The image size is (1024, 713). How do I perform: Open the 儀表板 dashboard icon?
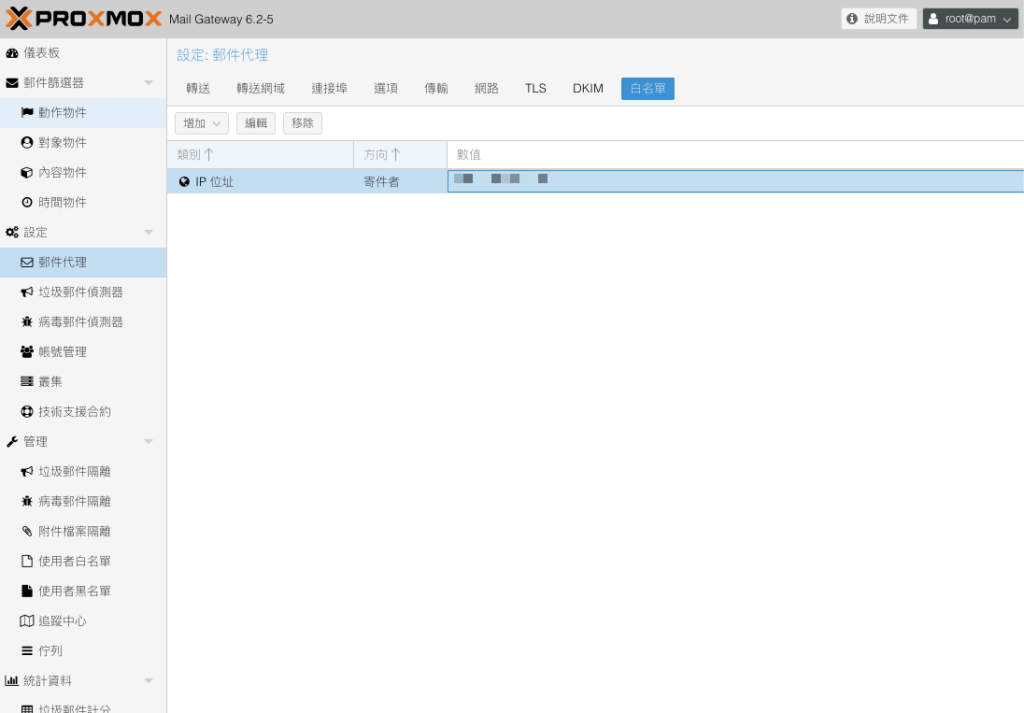(12, 53)
